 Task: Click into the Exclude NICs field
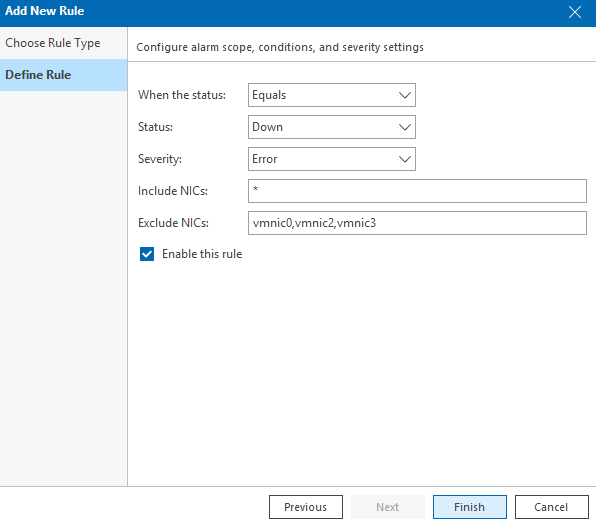pos(417,223)
